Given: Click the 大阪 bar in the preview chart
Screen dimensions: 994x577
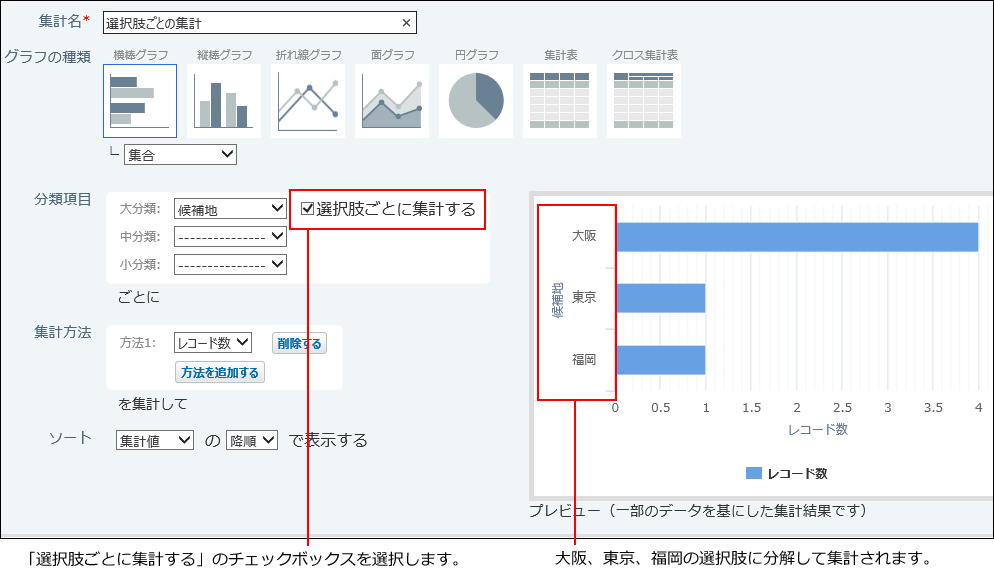Looking at the screenshot, I should 797,237.
